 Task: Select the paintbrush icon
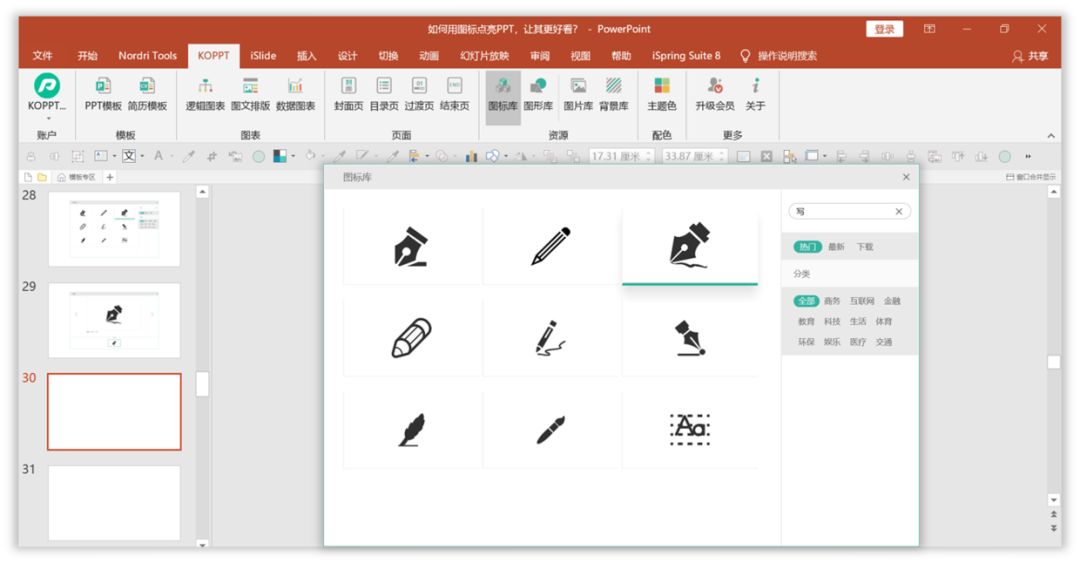(x=550, y=429)
